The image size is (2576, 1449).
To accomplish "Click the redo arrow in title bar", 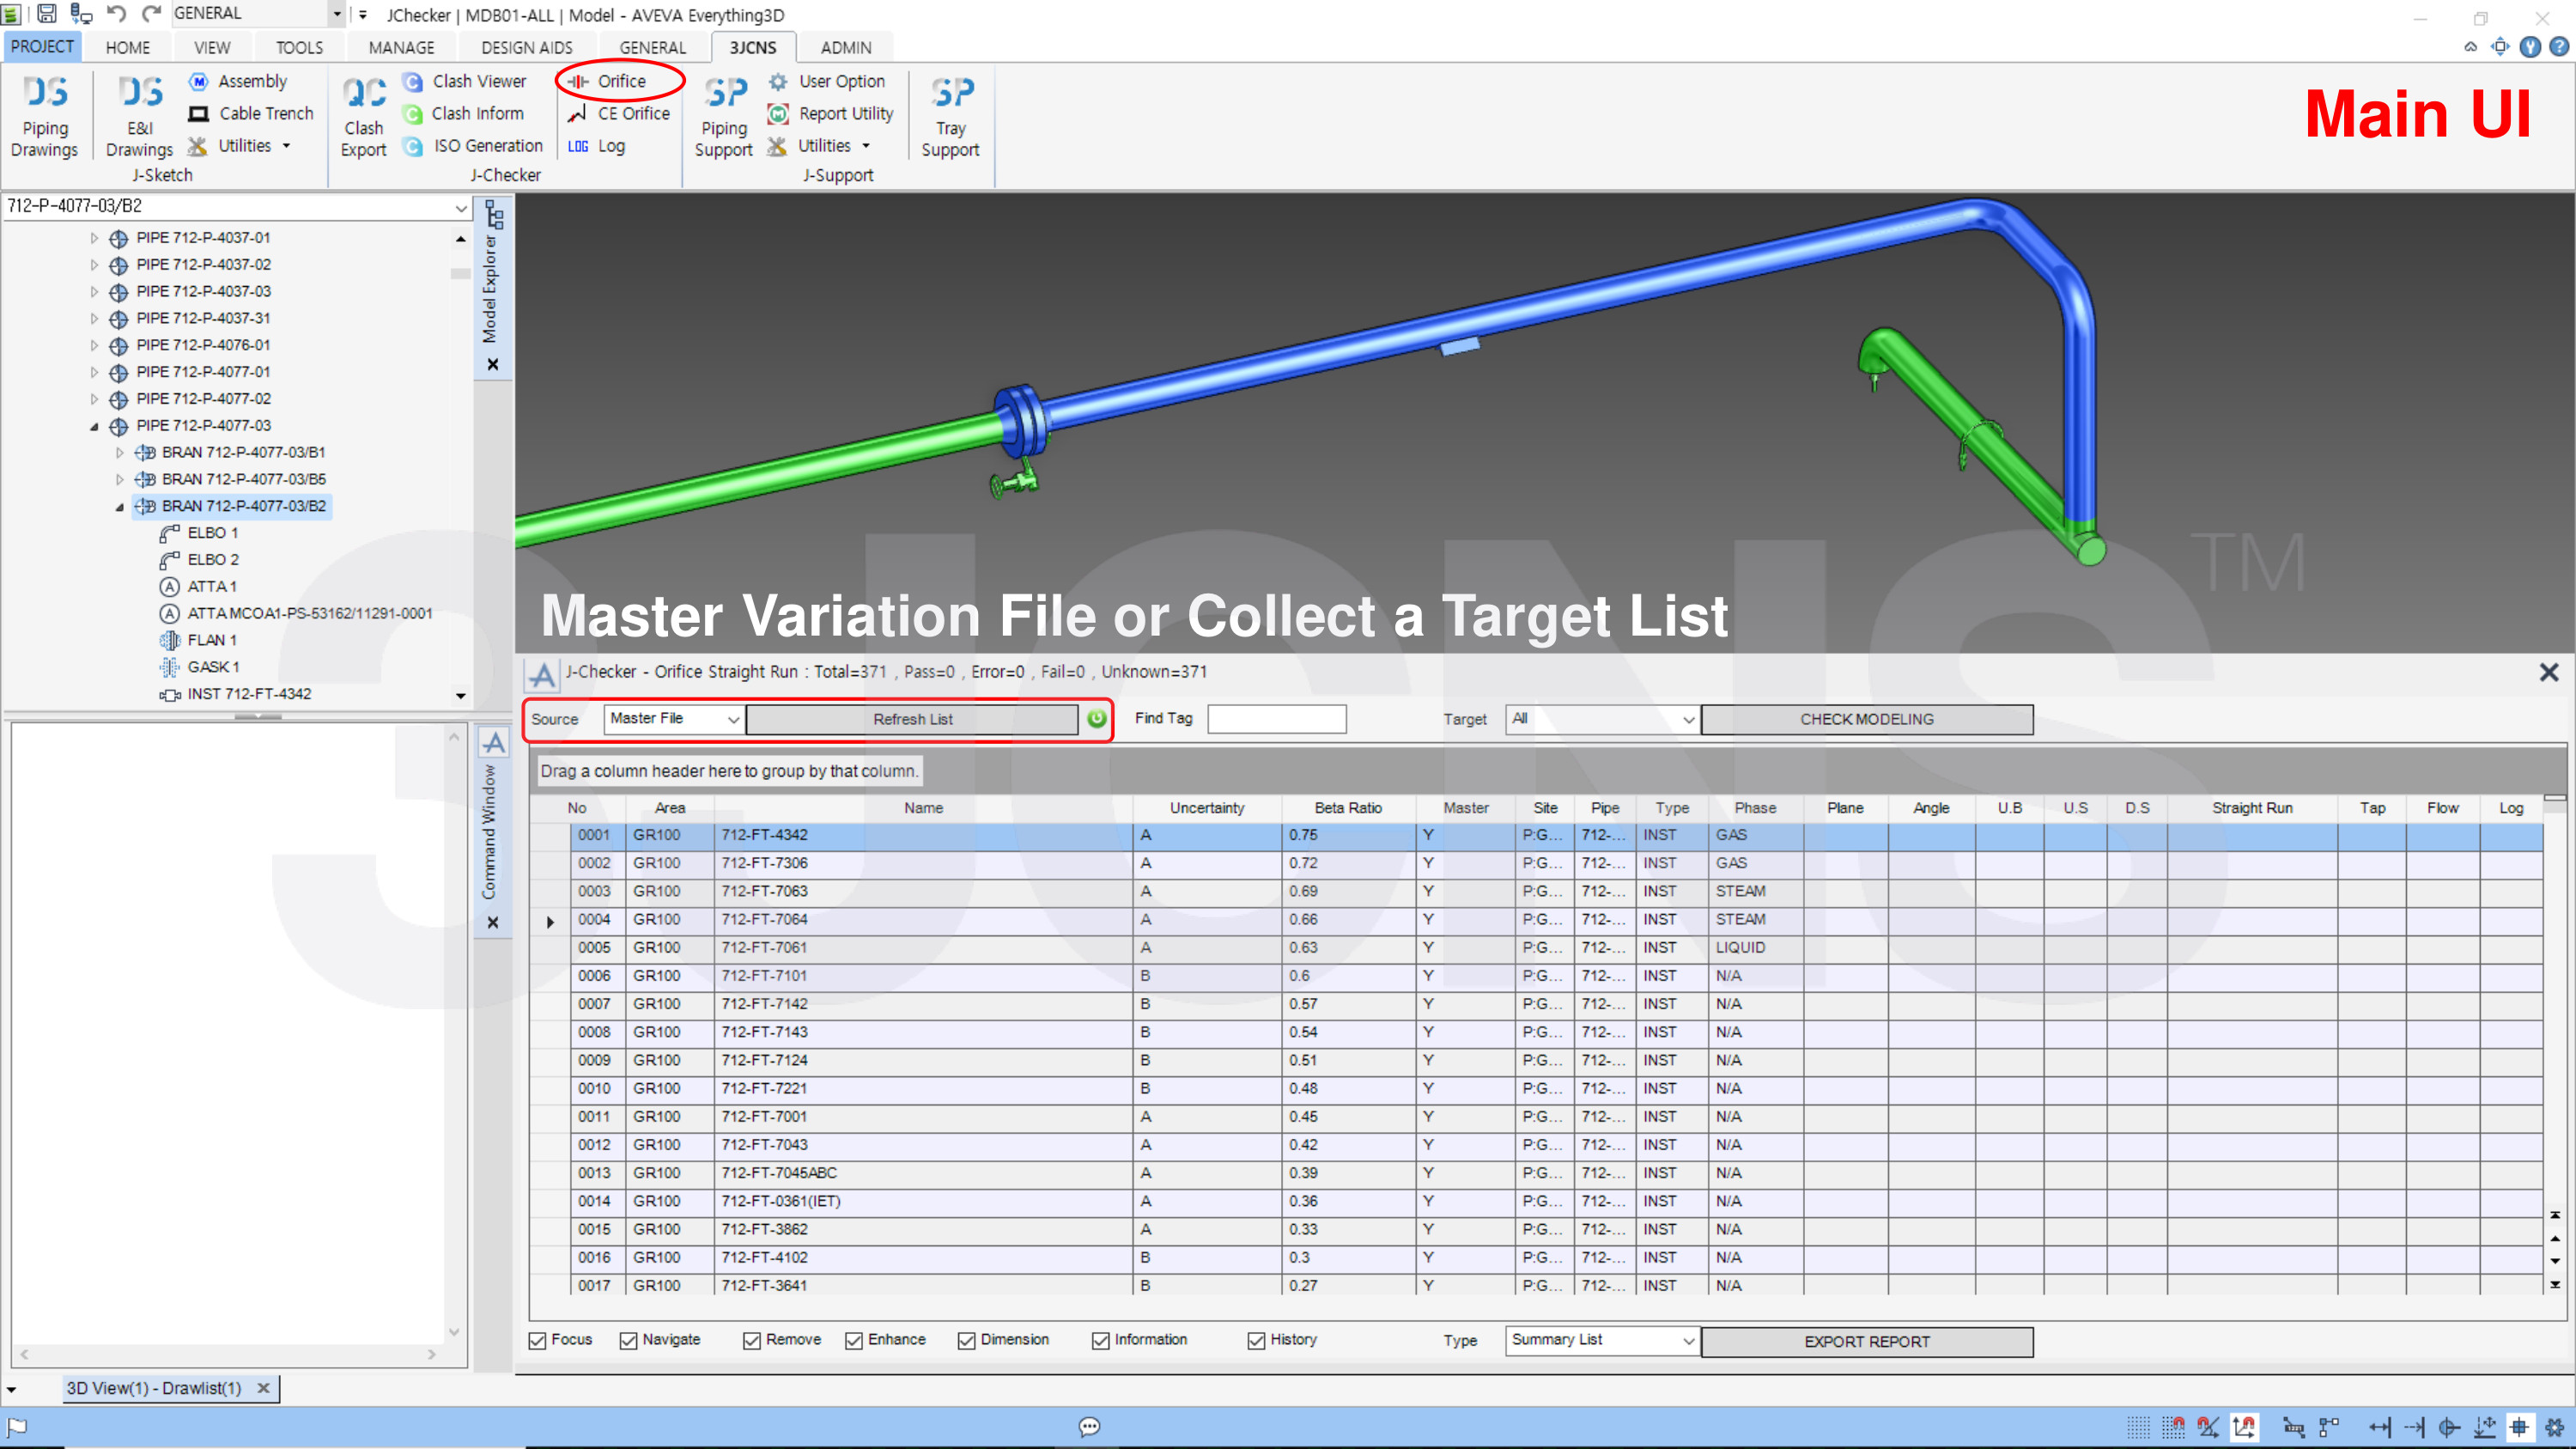I will [151, 14].
